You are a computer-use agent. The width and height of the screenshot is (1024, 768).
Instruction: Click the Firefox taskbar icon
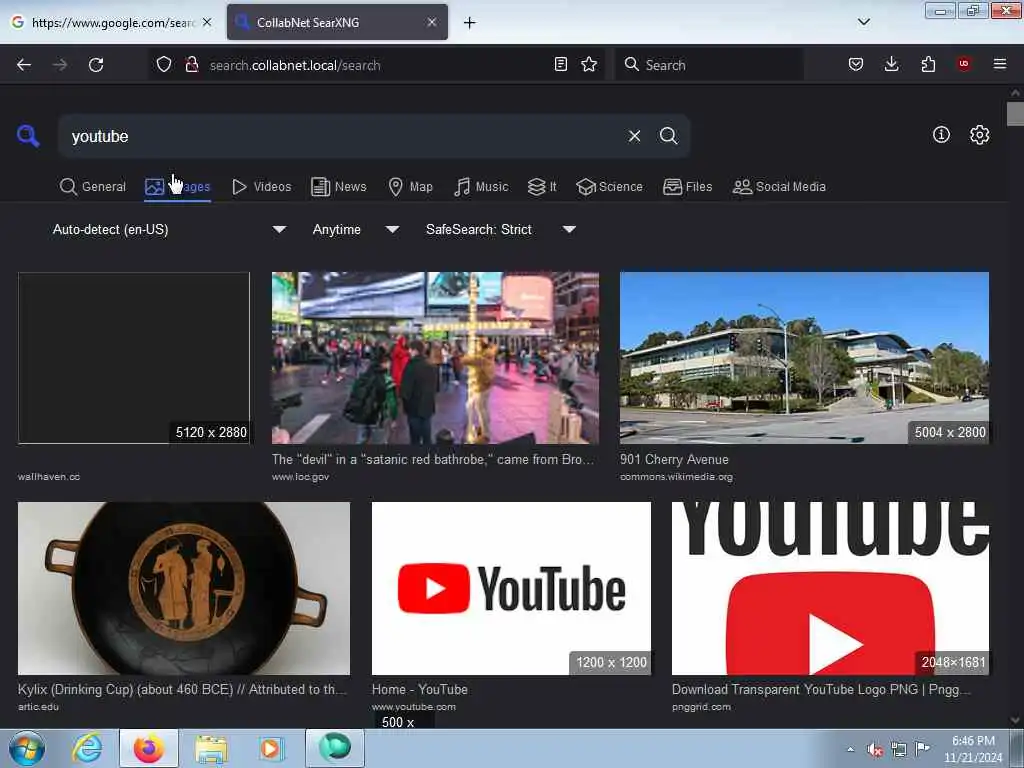[x=149, y=748]
